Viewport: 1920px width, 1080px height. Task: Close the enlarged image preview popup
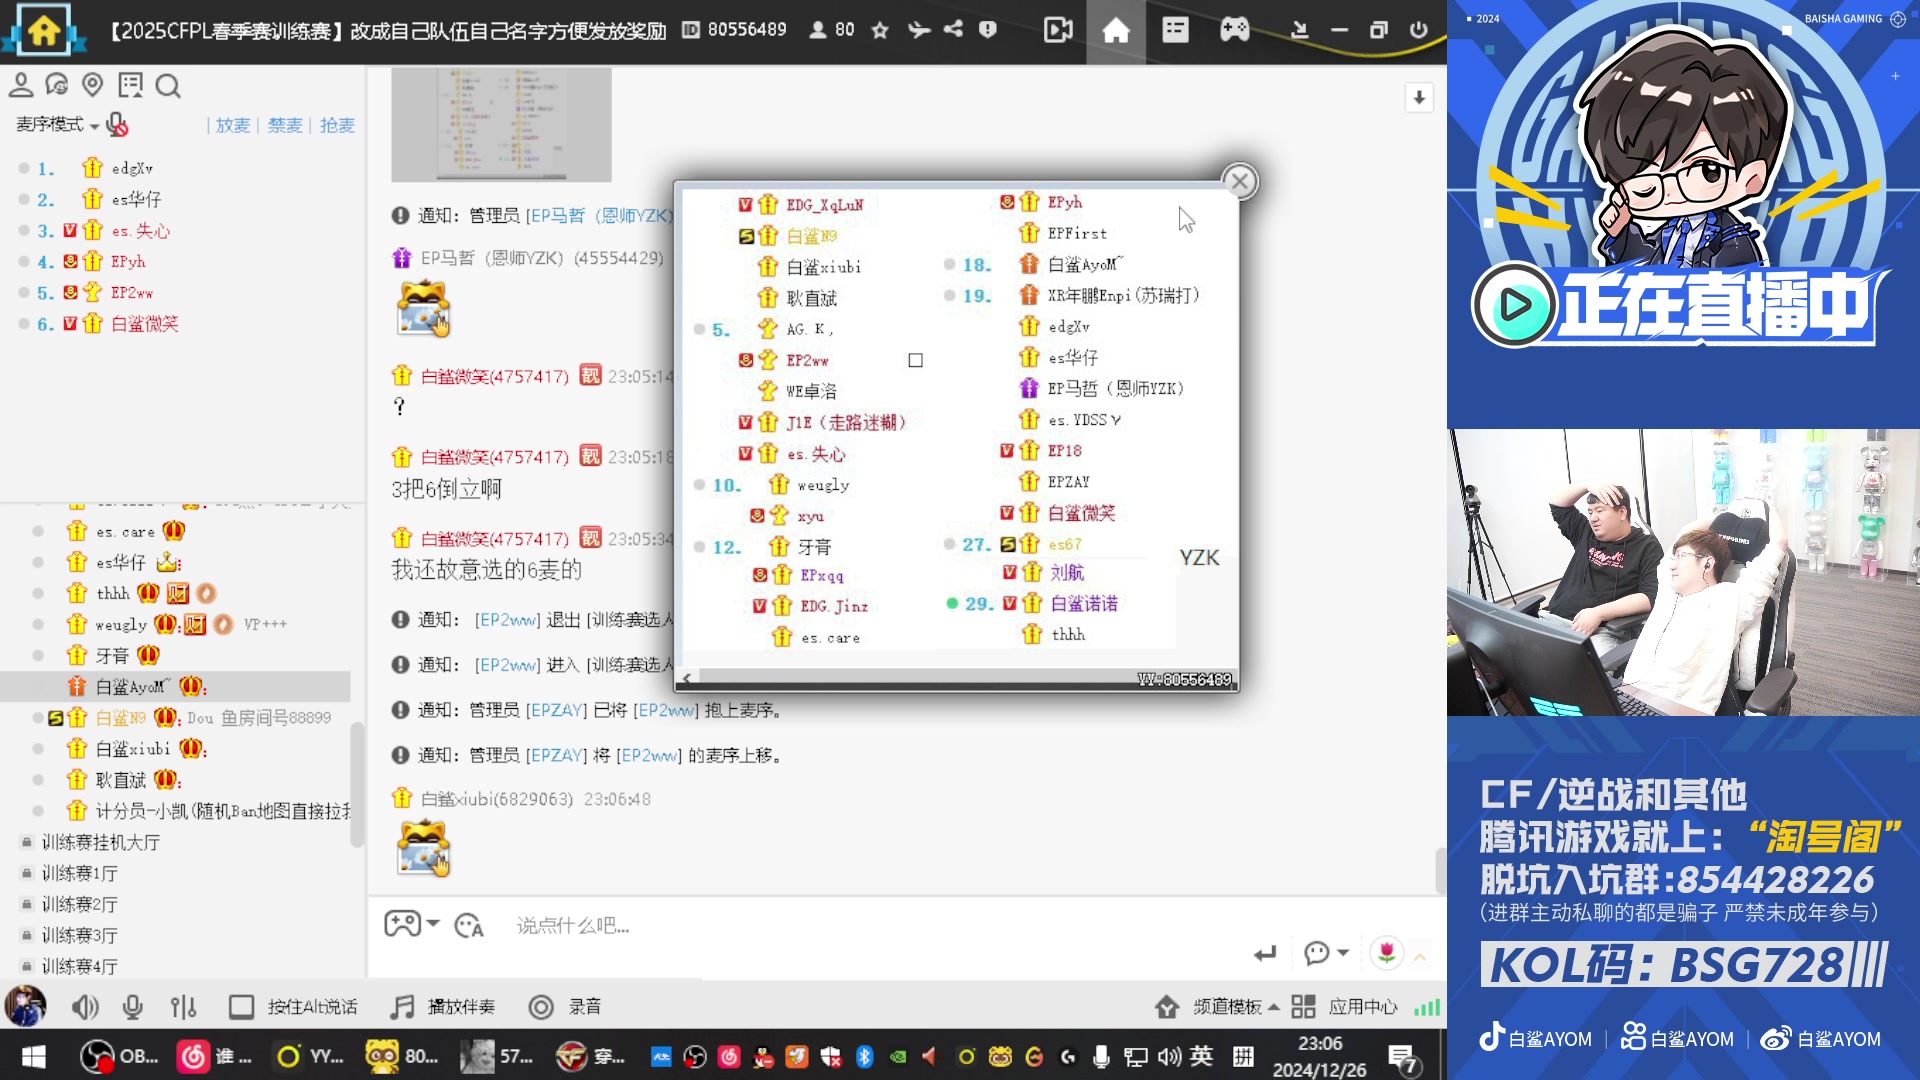point(1240,182)
